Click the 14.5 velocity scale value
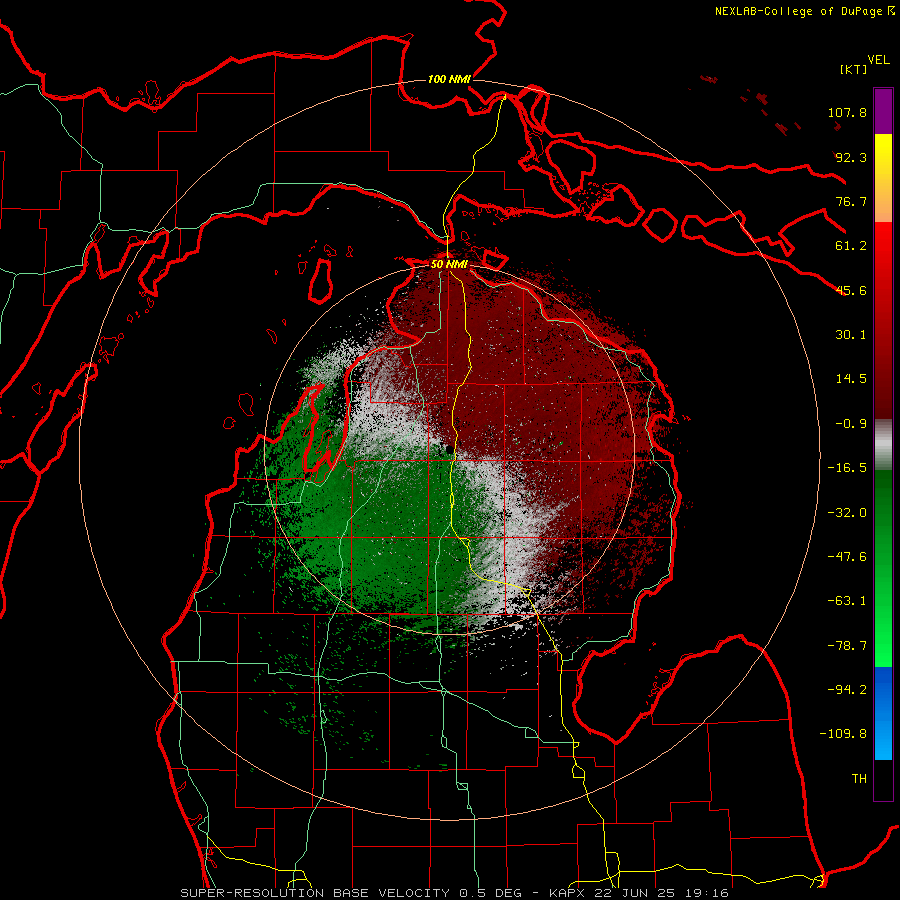 click(851, 379)
